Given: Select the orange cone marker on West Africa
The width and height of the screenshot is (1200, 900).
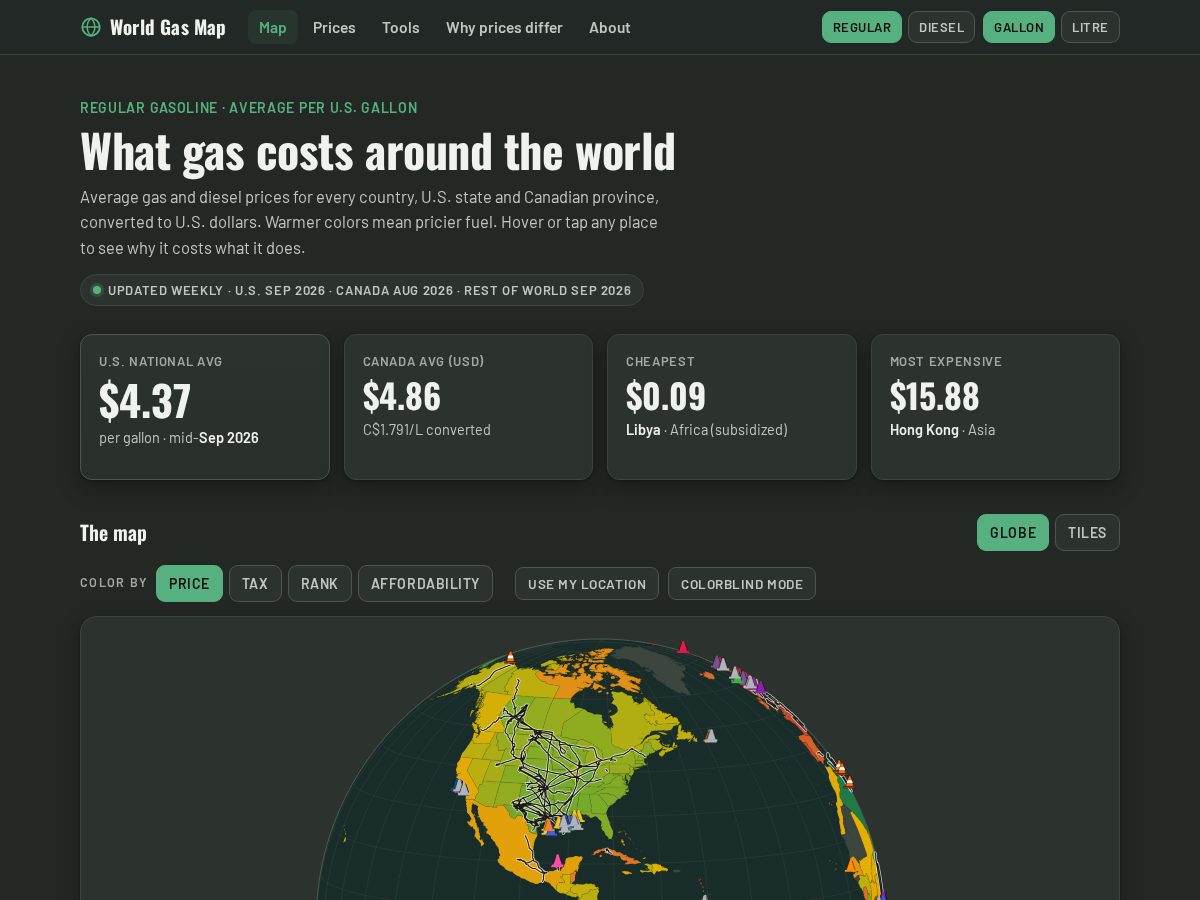Looking at the screenshot, I should coord(852,865).
